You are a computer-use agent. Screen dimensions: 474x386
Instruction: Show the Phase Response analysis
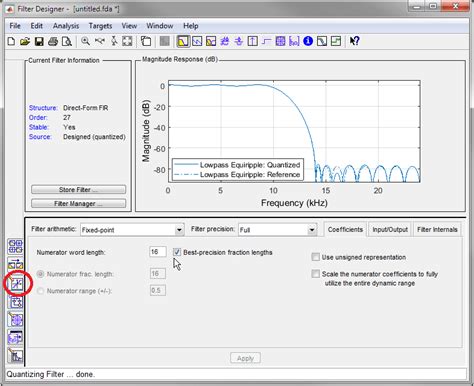click(x=197, y=41)
